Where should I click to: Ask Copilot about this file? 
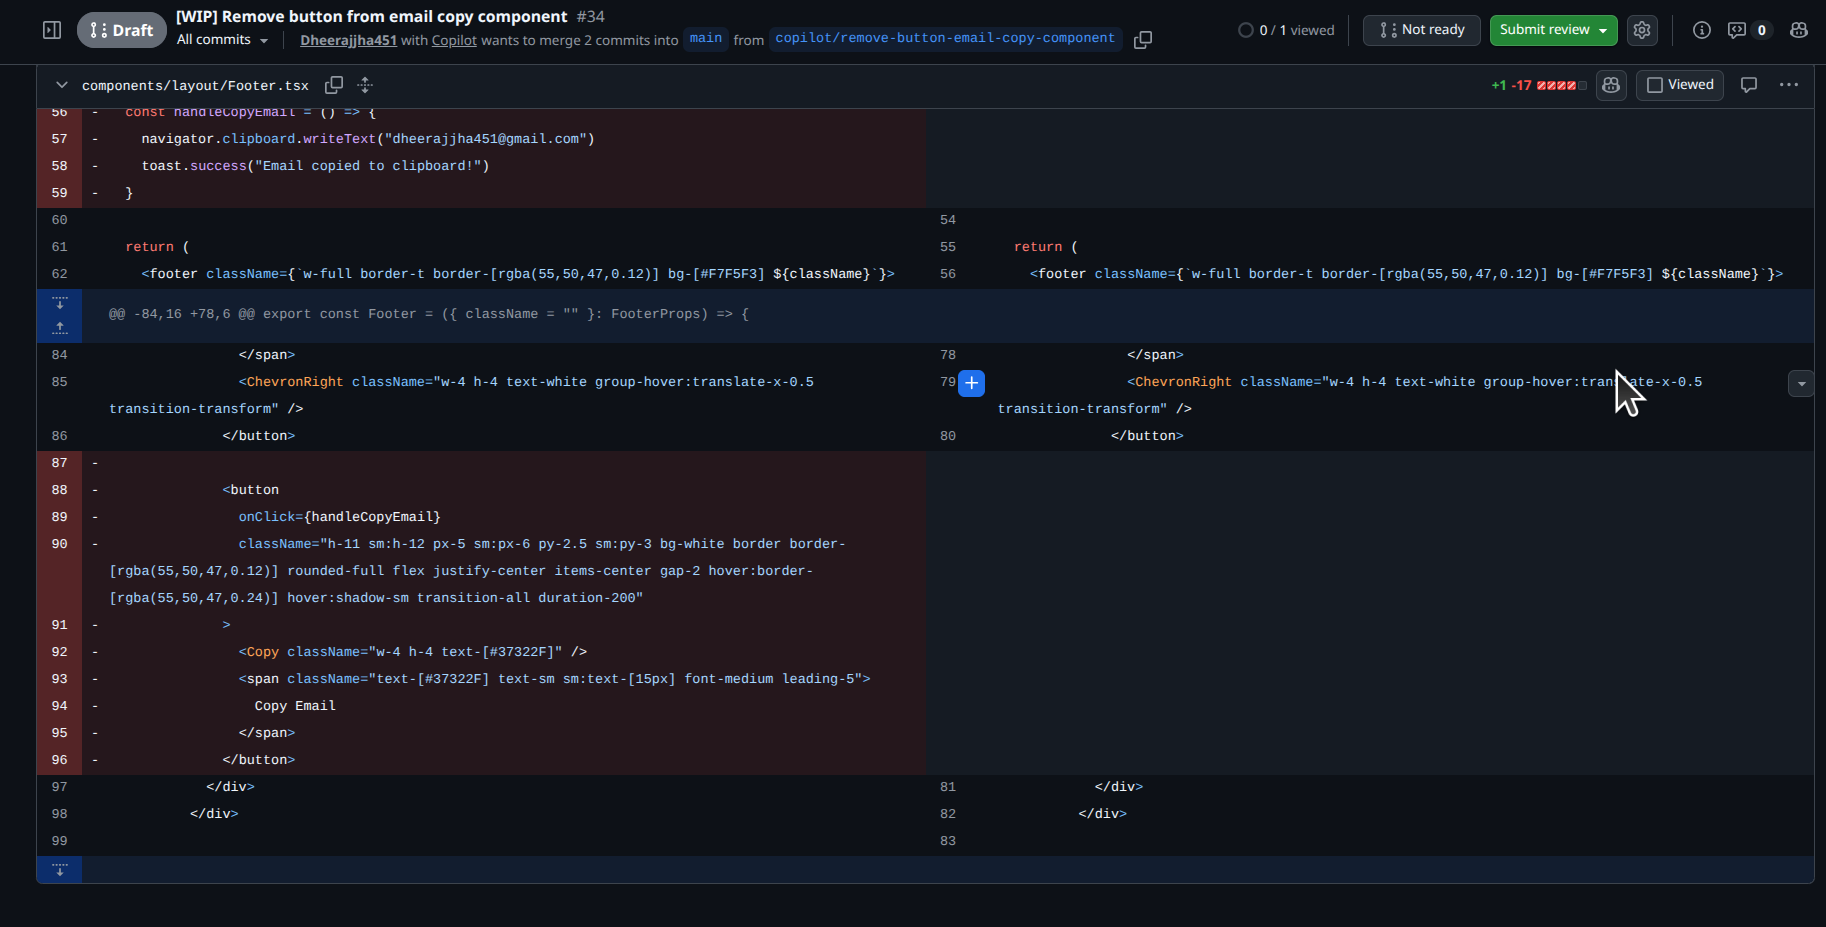(1611, 85)
